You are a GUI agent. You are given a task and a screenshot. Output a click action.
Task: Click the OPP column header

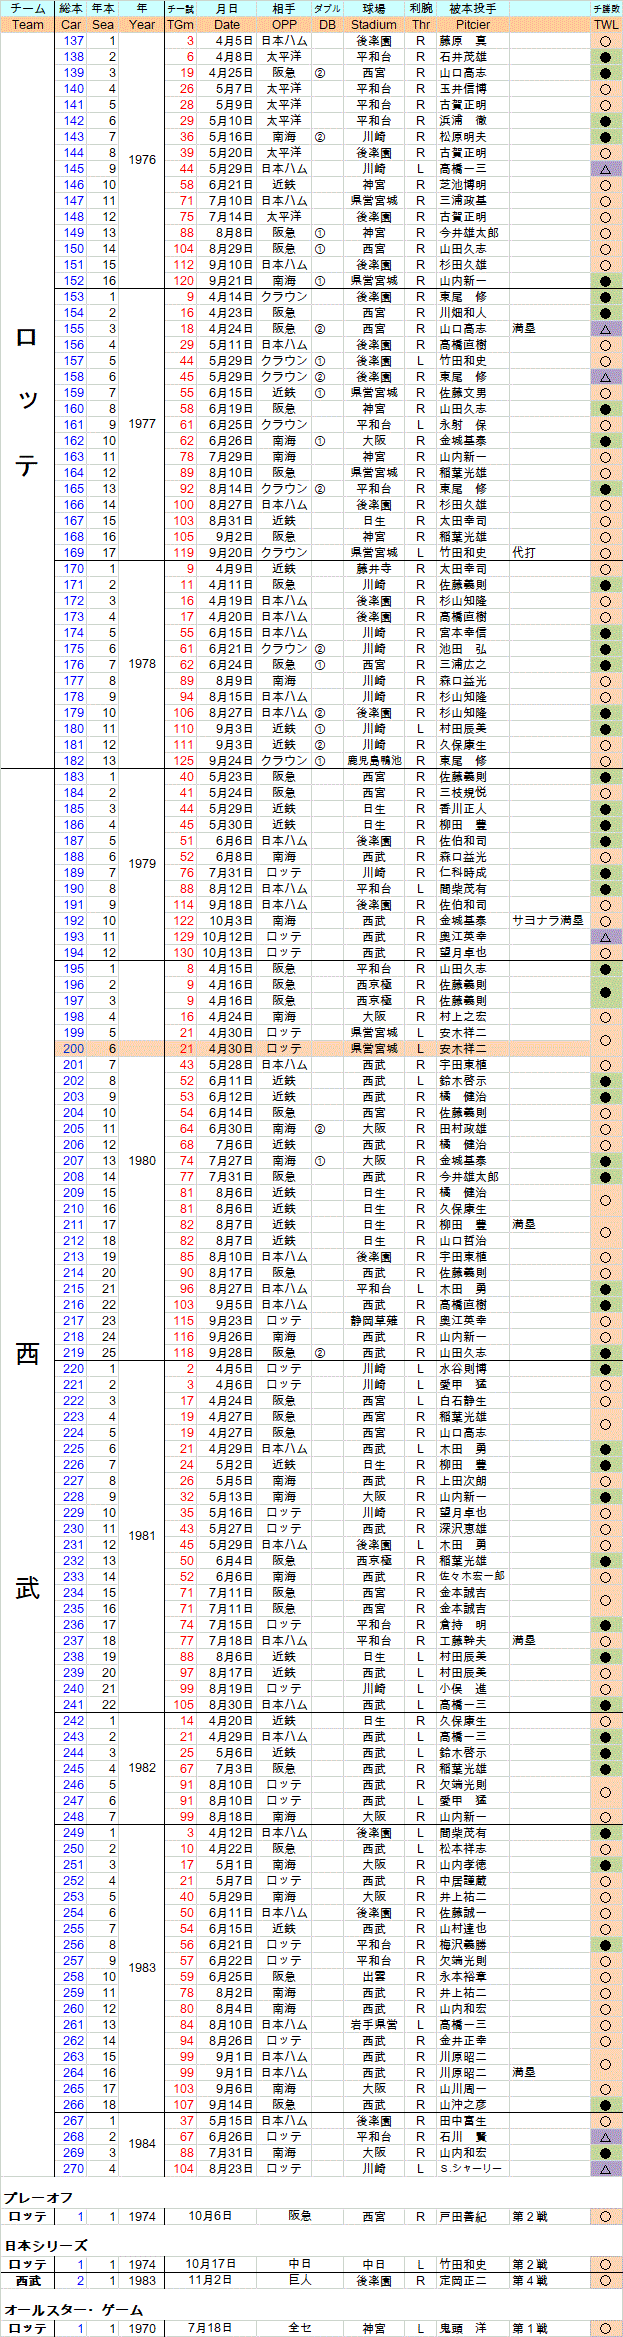284,25
